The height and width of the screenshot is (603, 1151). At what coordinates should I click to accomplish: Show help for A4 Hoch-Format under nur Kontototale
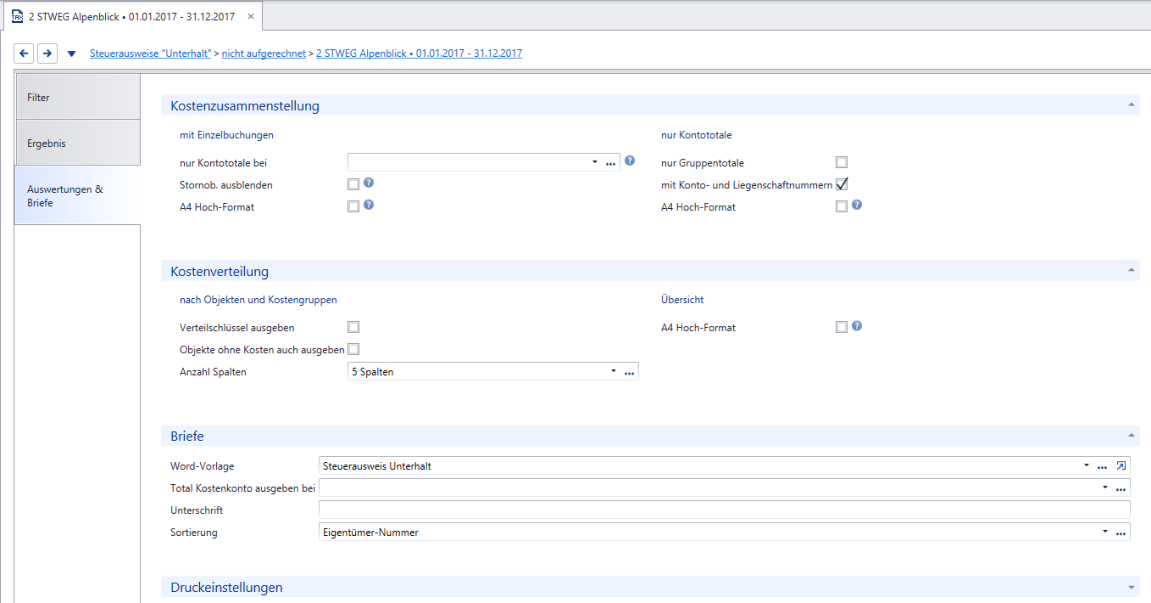pos(857,205)
